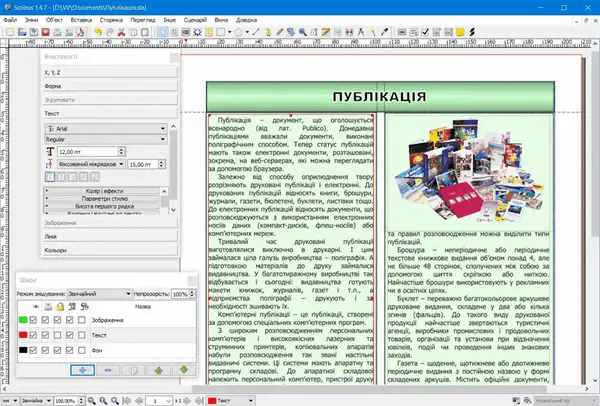Screen dimensions: 600x406
Task: Select the Insert Shape rectangle tool
Action: (x=221, y=32)
